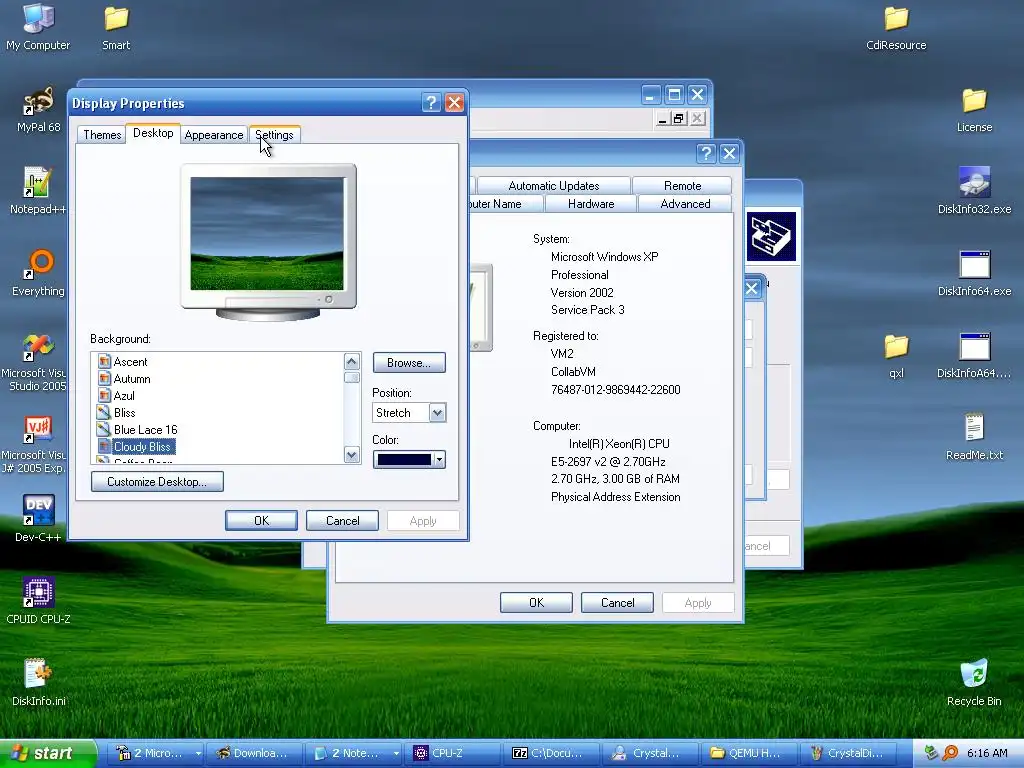Select the DiskInfoA64 desktop icon
Image resolution: width=1024 pixels, height=768 pixels.
974,355
